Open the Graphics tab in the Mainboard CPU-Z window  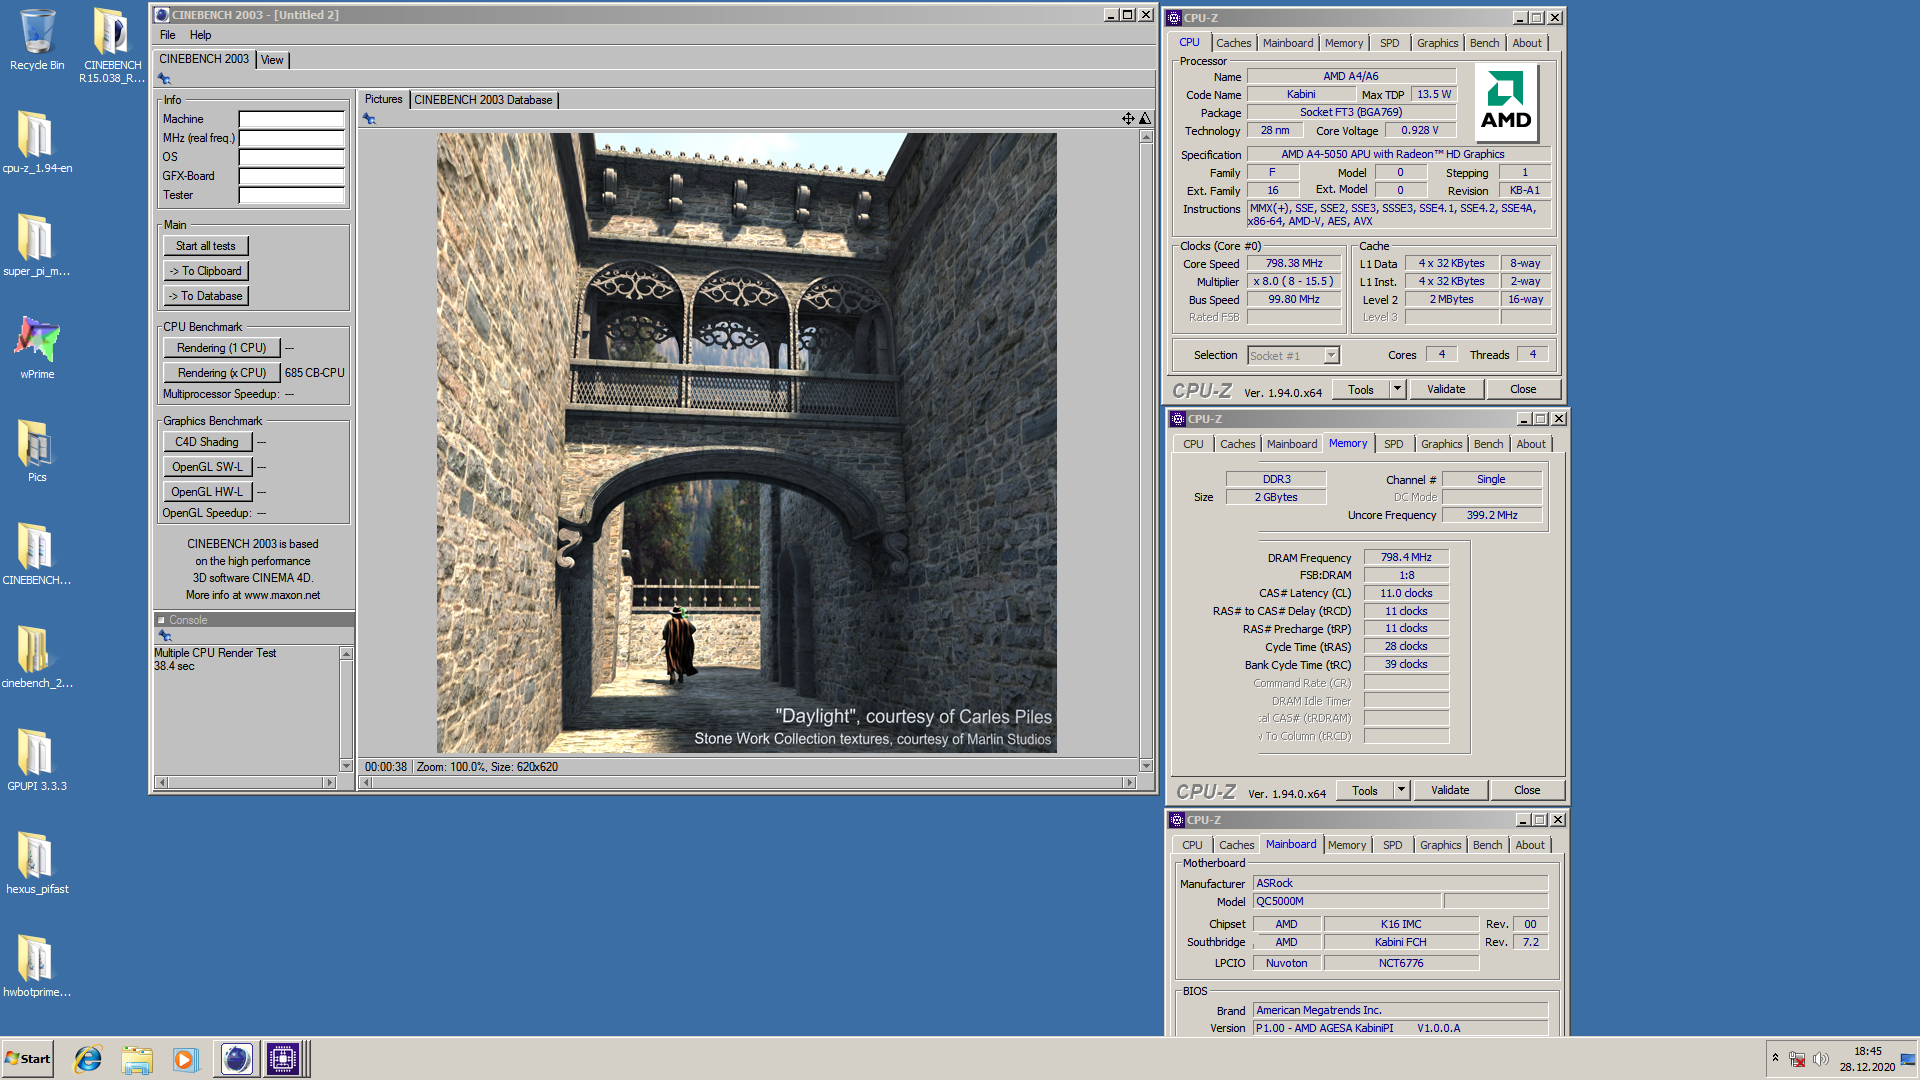[x=1440, y=845]
